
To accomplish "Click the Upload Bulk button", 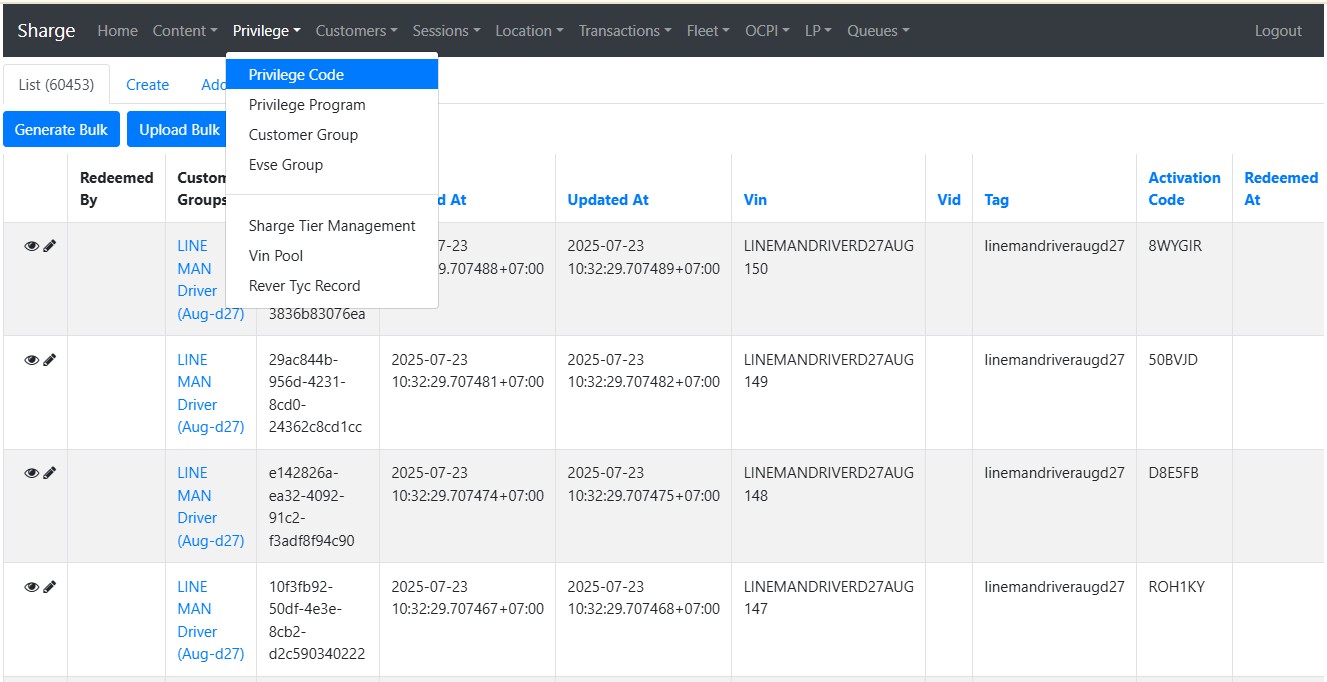I will [x=179, y=130].
